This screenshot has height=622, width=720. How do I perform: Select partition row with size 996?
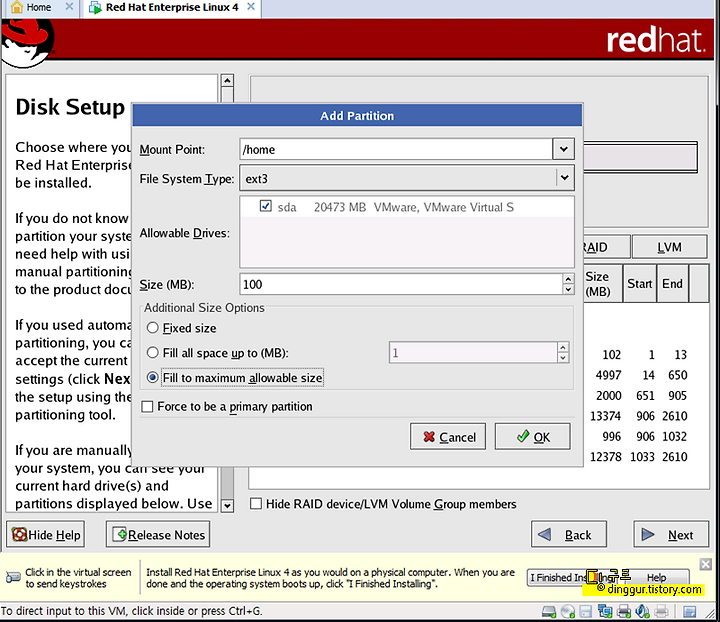click(x=646, y=436)
